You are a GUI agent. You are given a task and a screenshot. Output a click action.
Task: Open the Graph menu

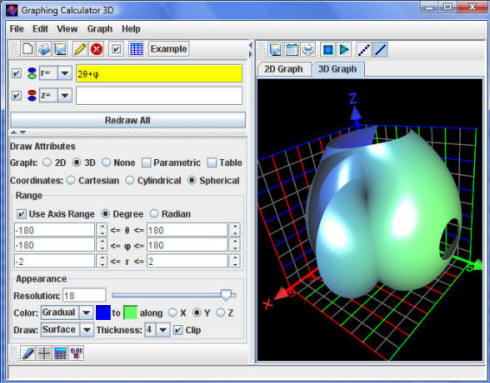point(100,29)
